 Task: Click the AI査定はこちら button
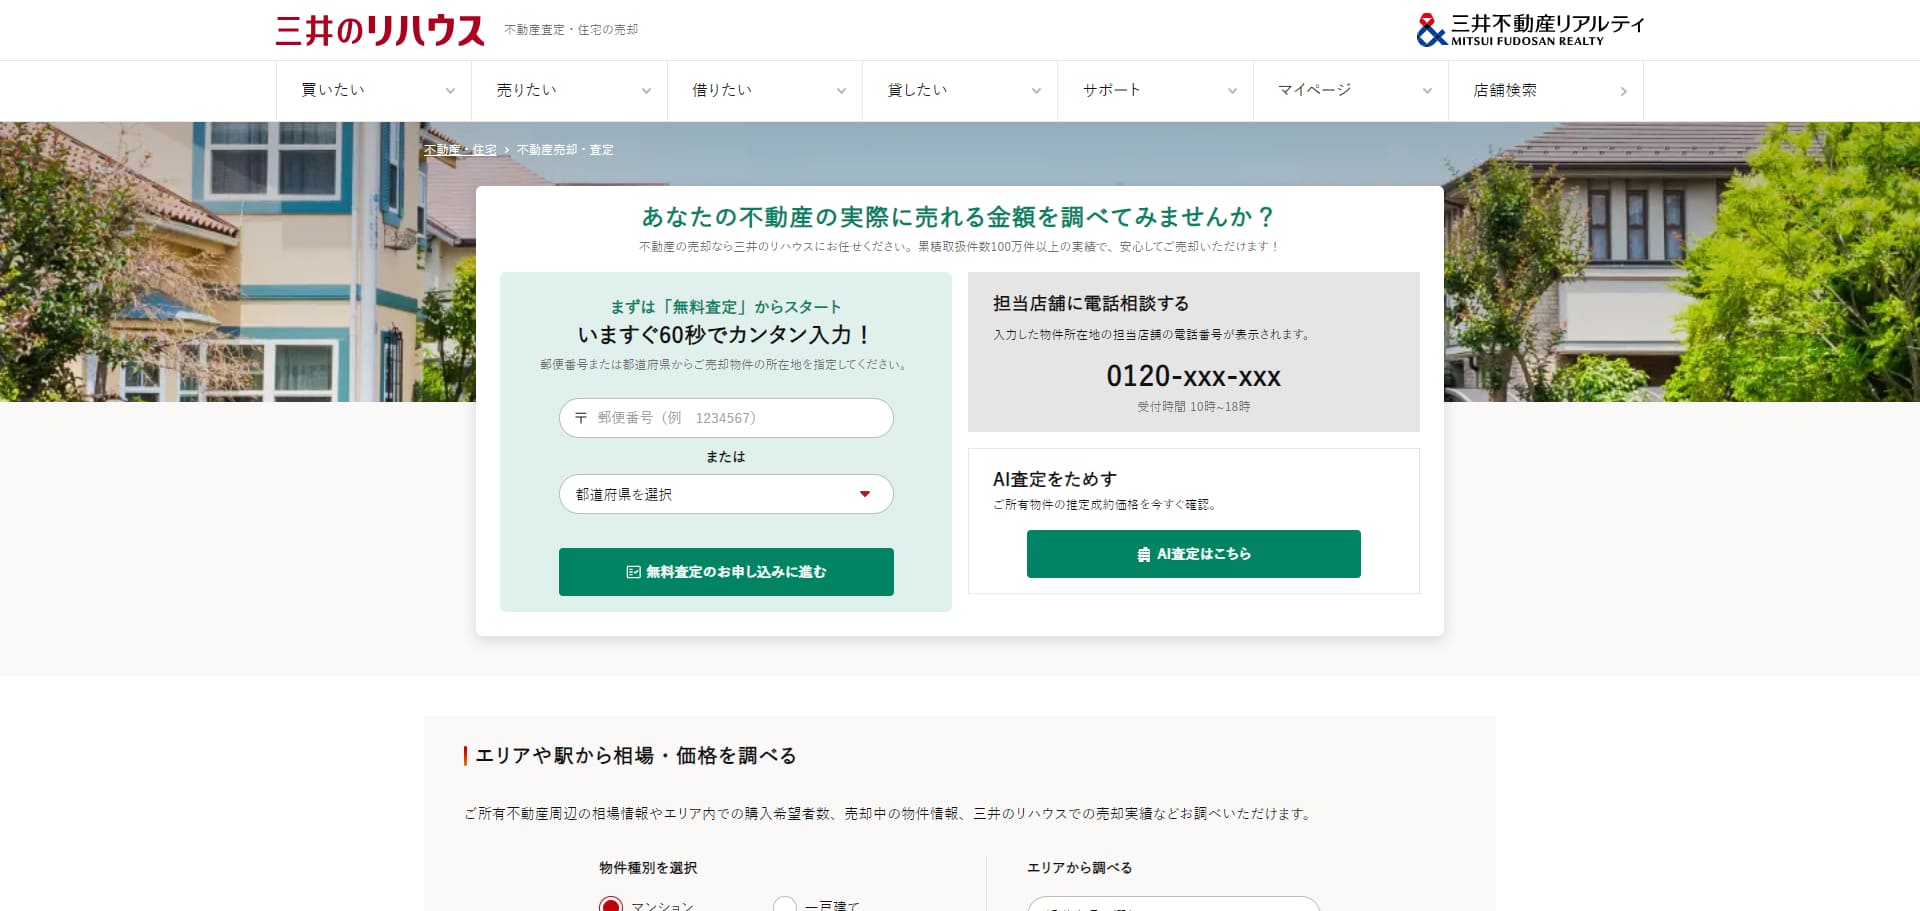(1193, 553)
